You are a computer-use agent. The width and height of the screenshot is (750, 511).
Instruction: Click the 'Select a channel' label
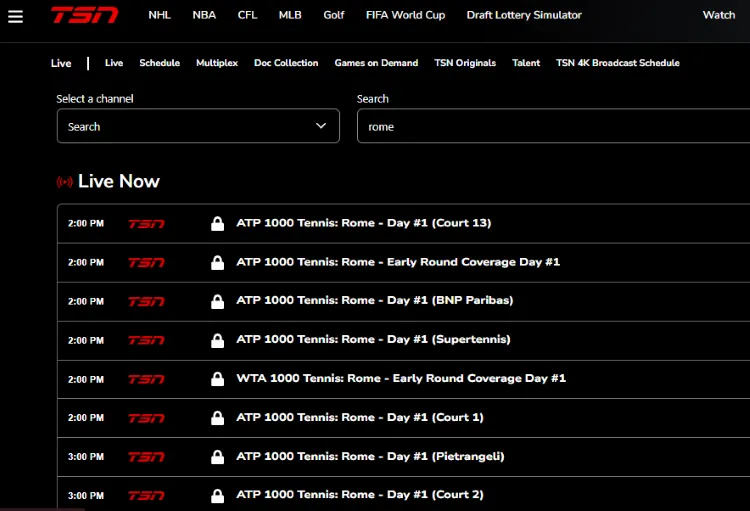point(95,99)
